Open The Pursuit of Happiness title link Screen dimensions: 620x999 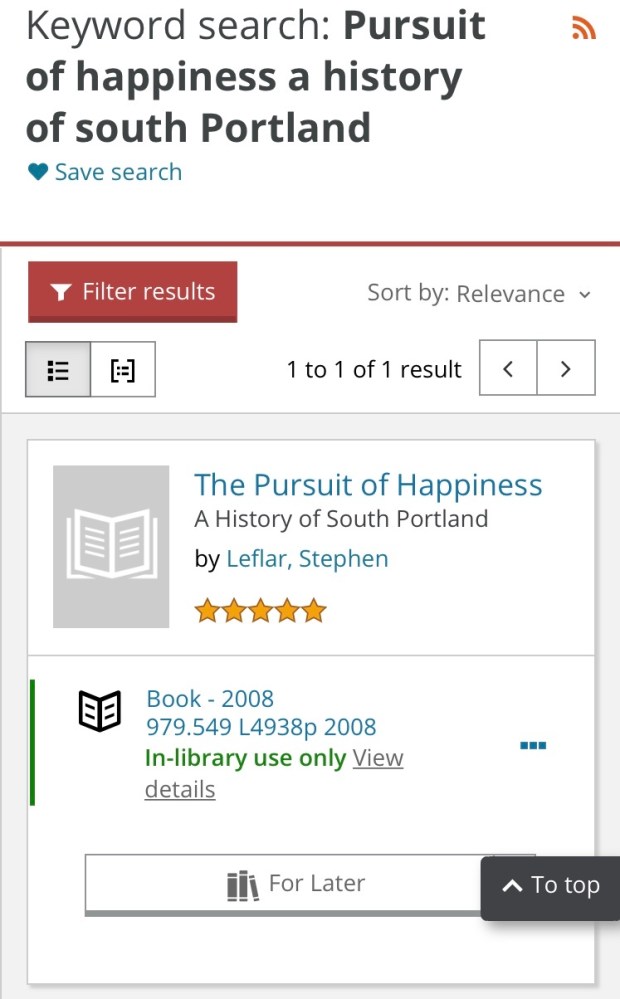pyautogui.click(x=368, y=485)
